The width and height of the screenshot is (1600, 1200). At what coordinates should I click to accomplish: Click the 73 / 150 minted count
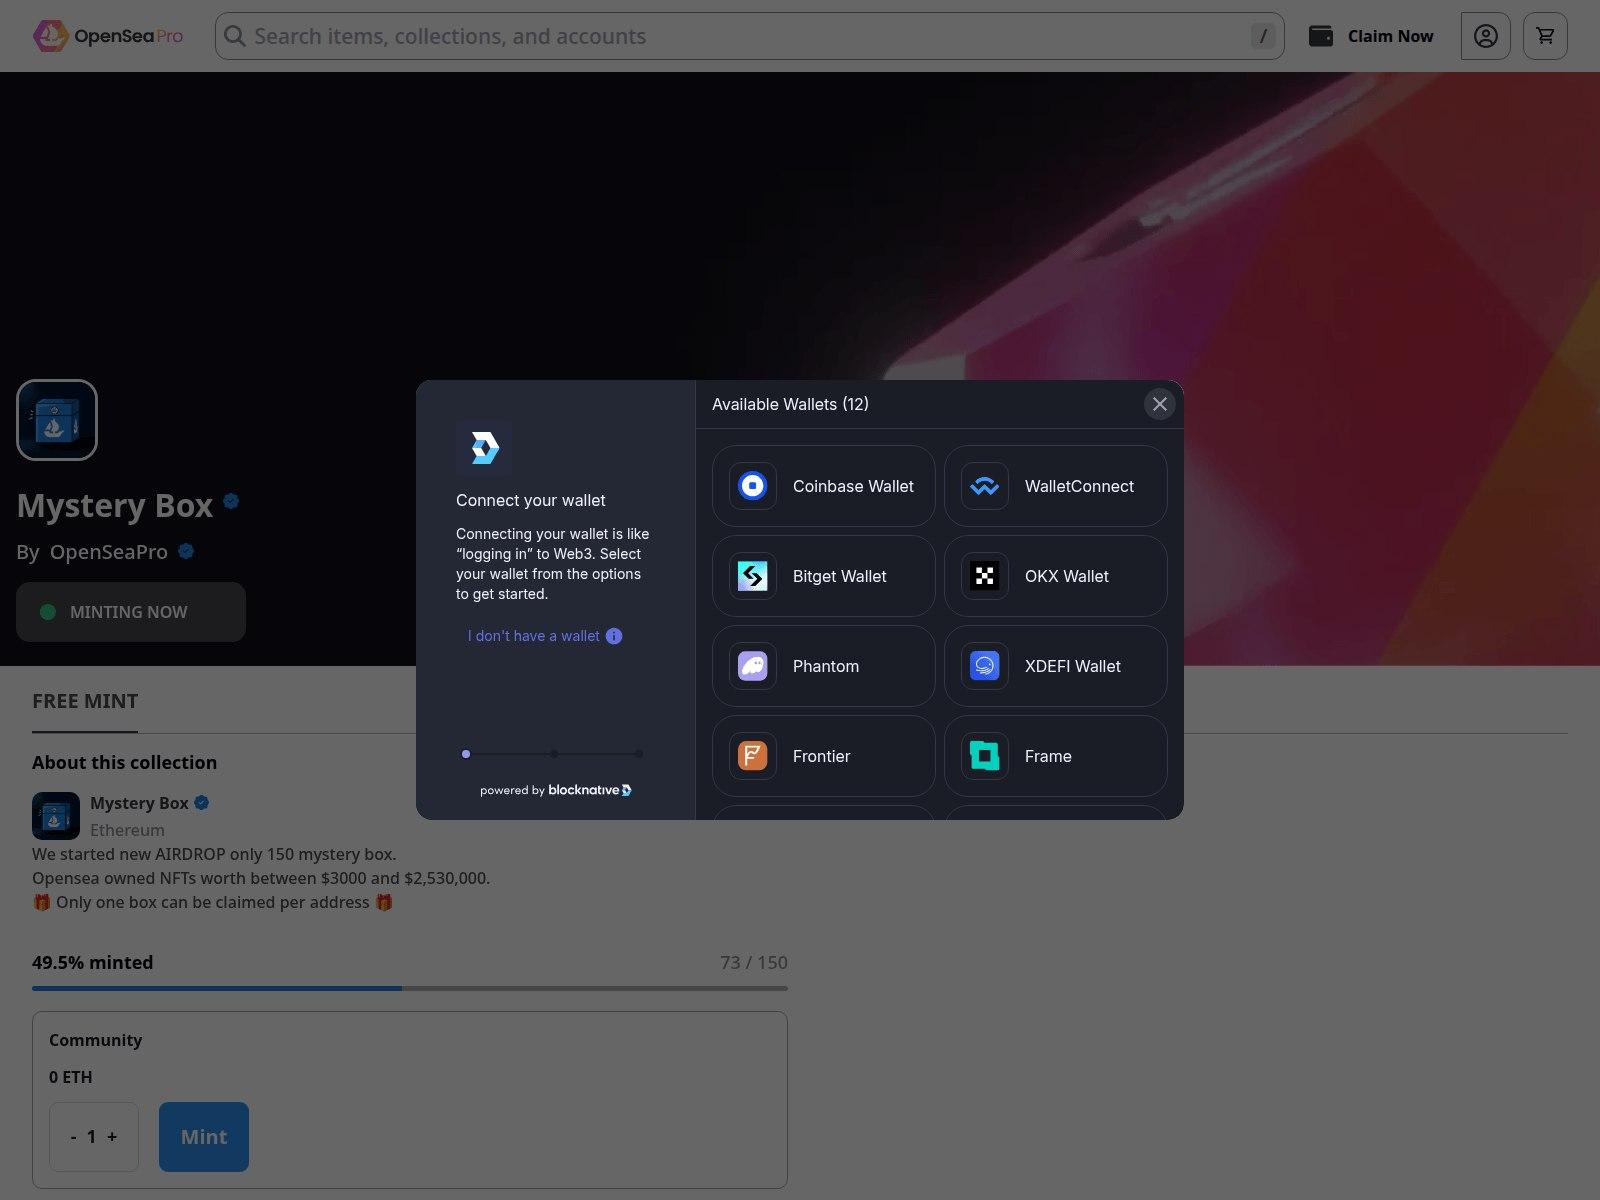click(754, 962)
